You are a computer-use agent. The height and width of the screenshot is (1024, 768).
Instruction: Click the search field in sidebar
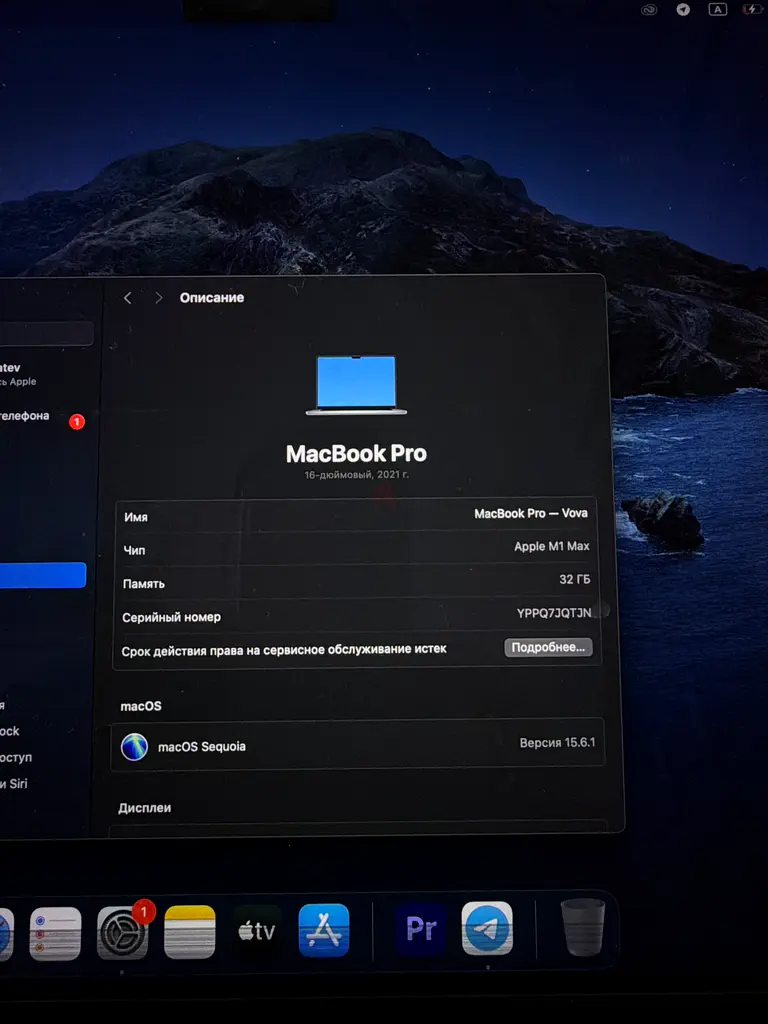46,333
